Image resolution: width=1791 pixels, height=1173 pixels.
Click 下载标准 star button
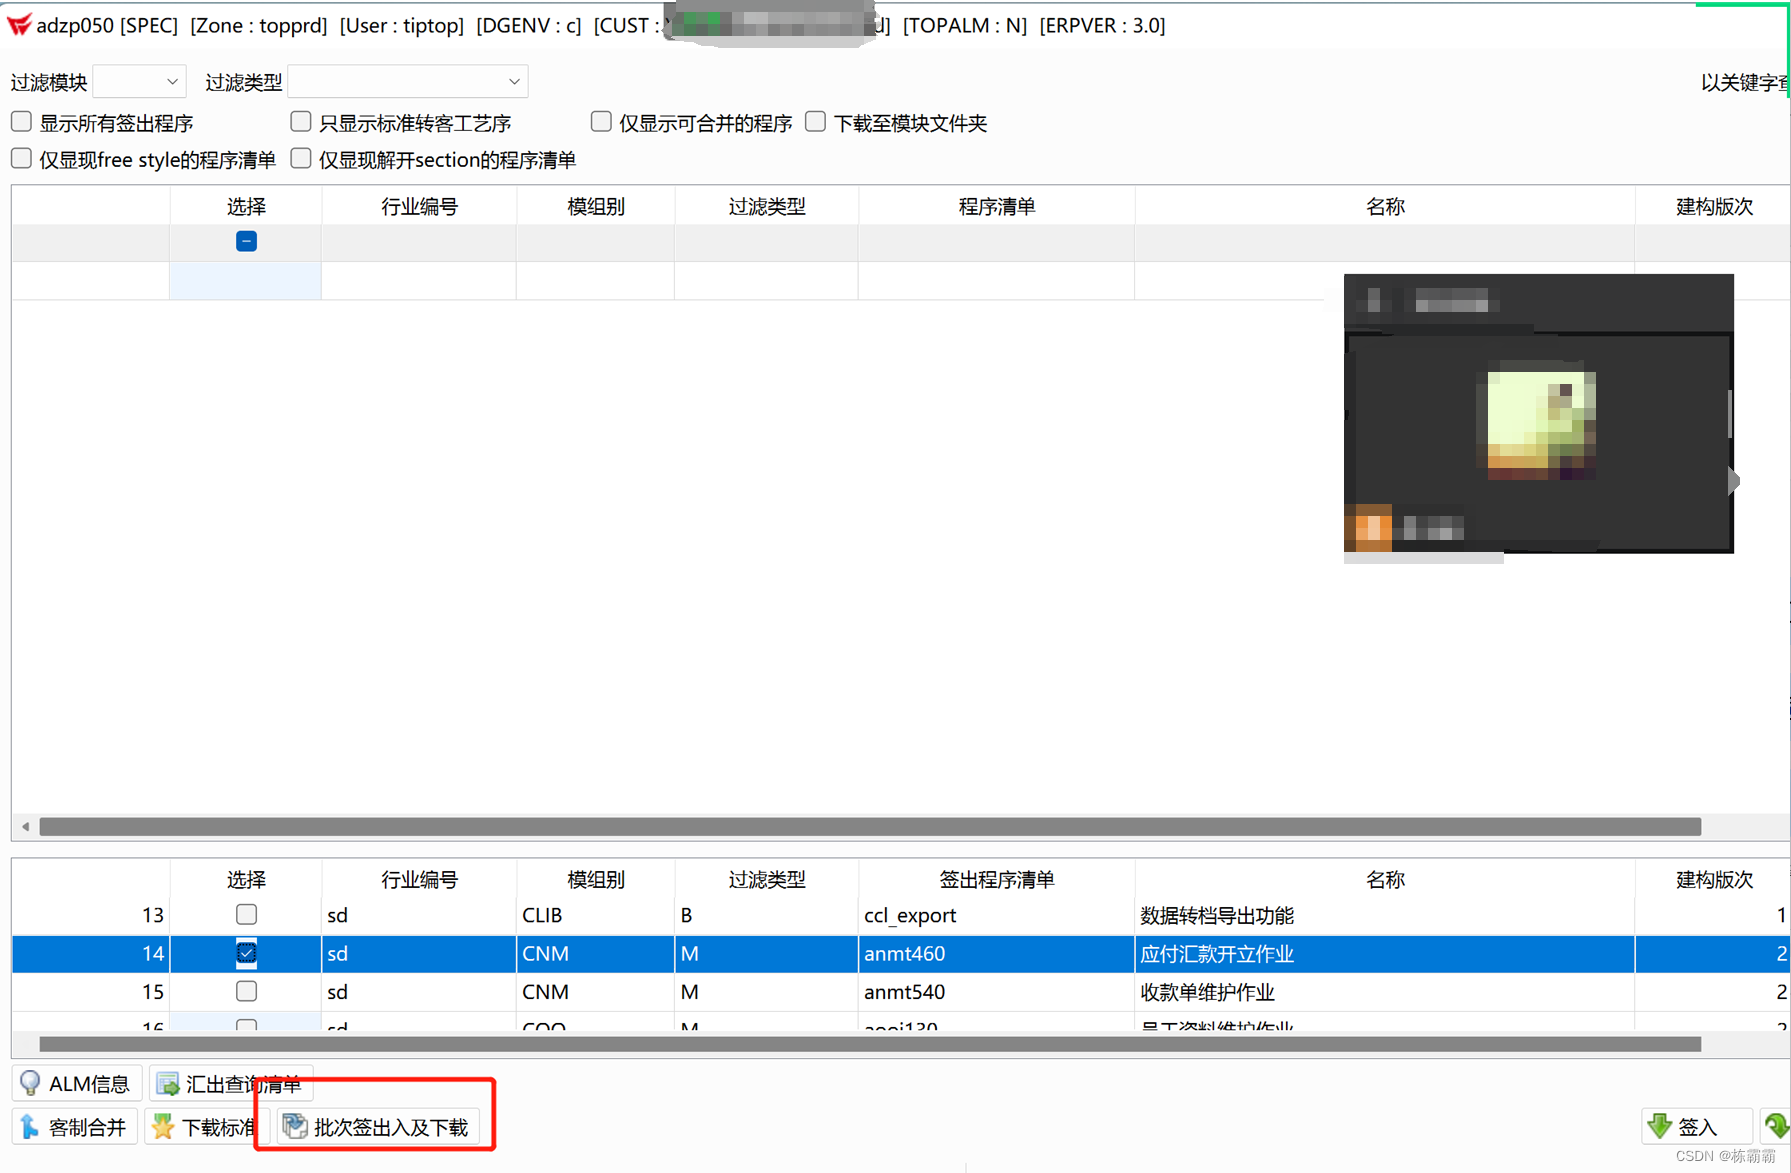pos(204,1127)
